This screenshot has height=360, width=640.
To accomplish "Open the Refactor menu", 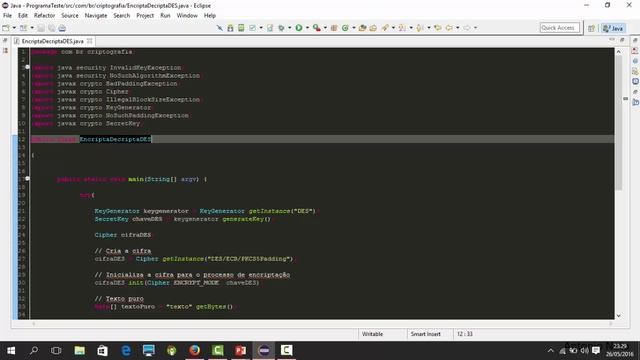I will click(x=44, y=16).
